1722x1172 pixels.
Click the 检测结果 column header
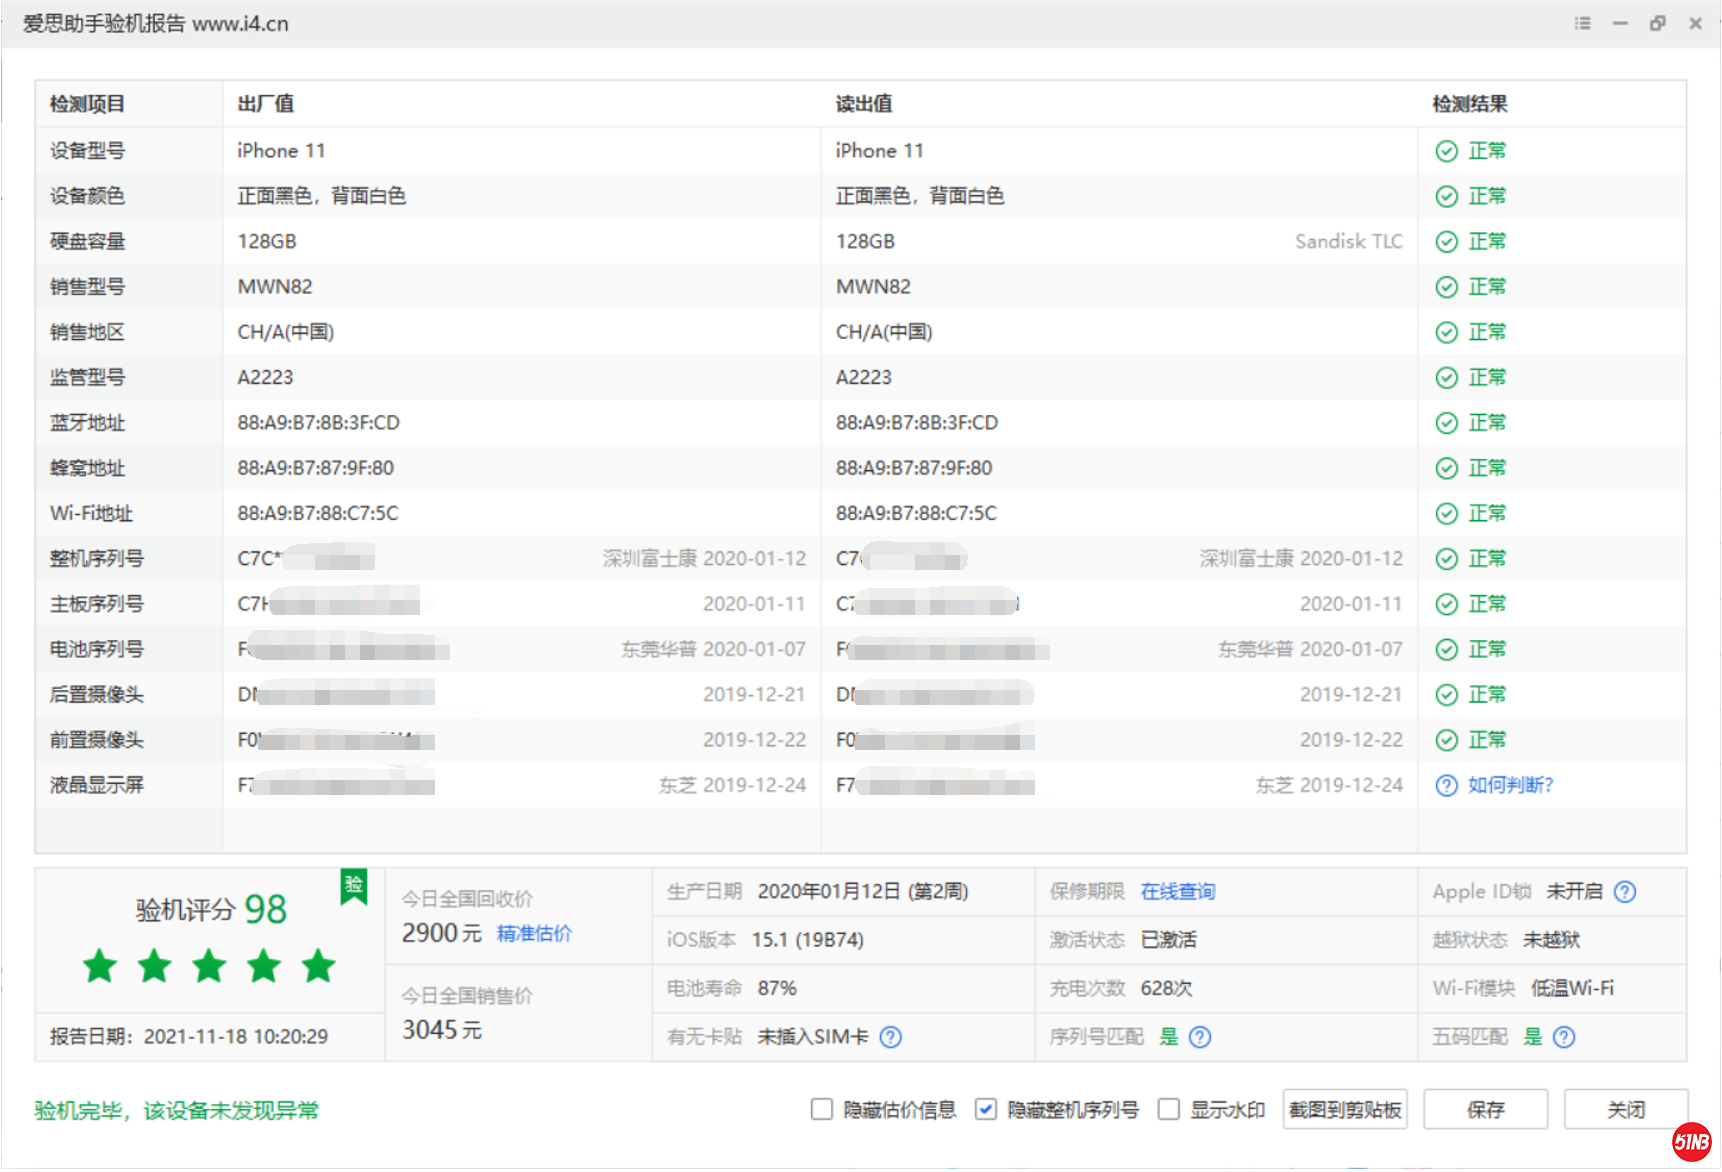(x=1470, y=104)
